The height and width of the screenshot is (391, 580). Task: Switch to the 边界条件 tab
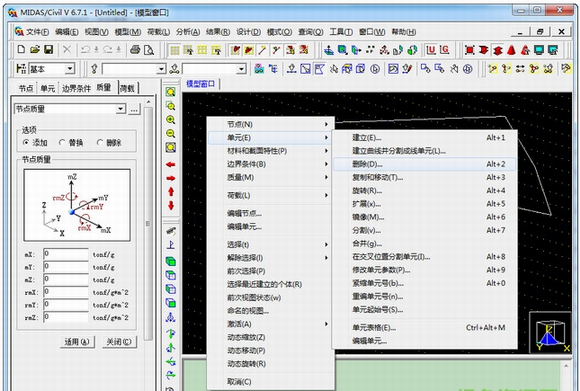pyautogui.click(x=76, y=88)
